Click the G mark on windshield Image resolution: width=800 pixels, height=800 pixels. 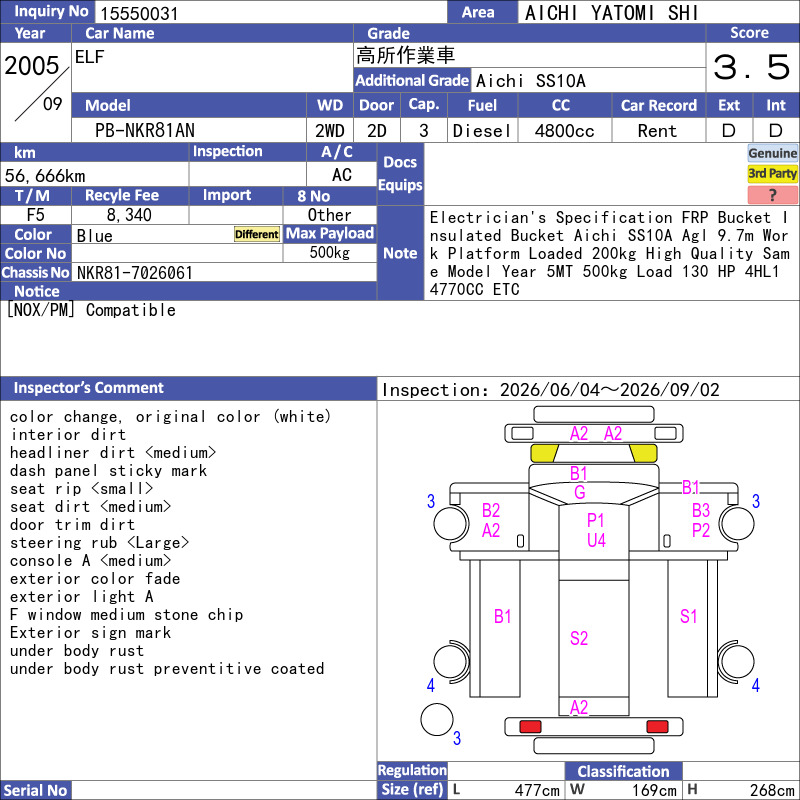(580, 493)
